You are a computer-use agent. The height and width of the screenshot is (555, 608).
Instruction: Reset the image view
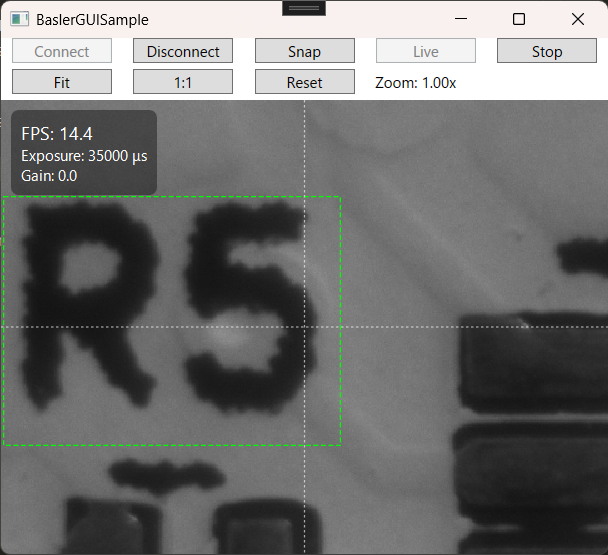[304, 82]
